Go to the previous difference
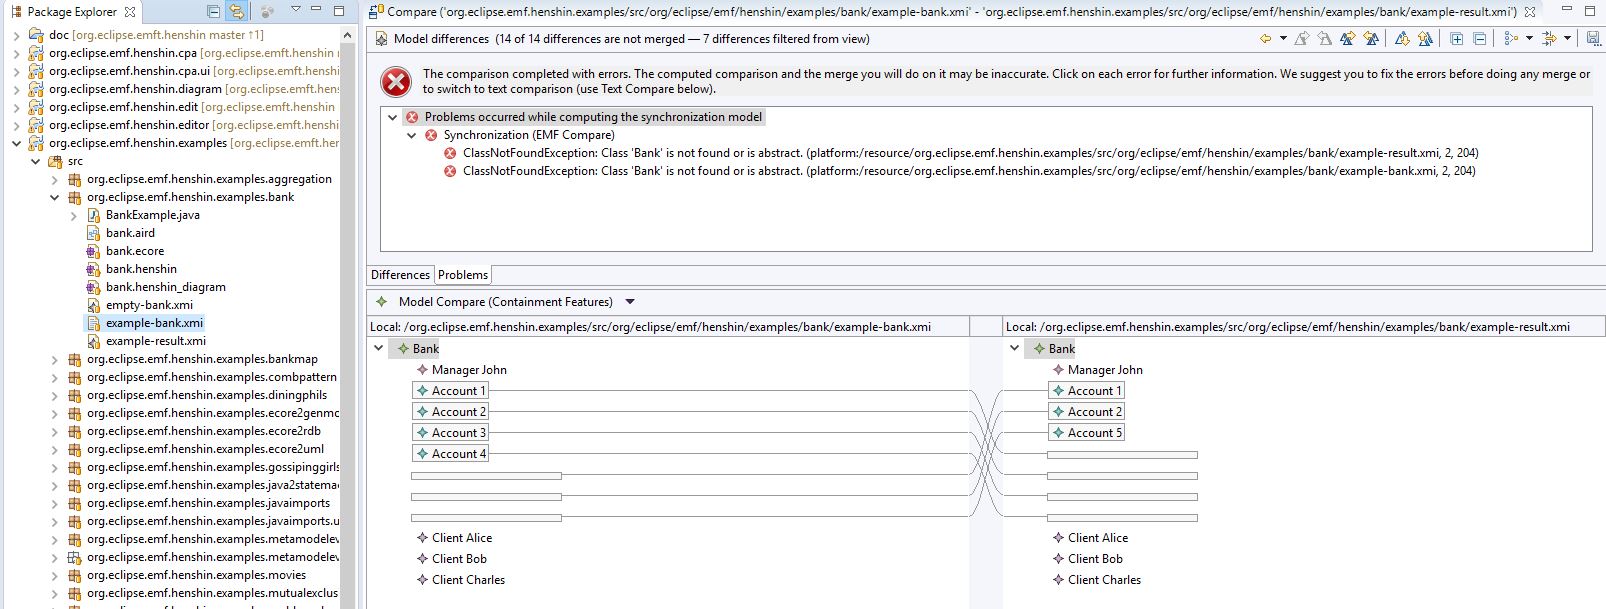1606x609 pixels. [1425, 39]
